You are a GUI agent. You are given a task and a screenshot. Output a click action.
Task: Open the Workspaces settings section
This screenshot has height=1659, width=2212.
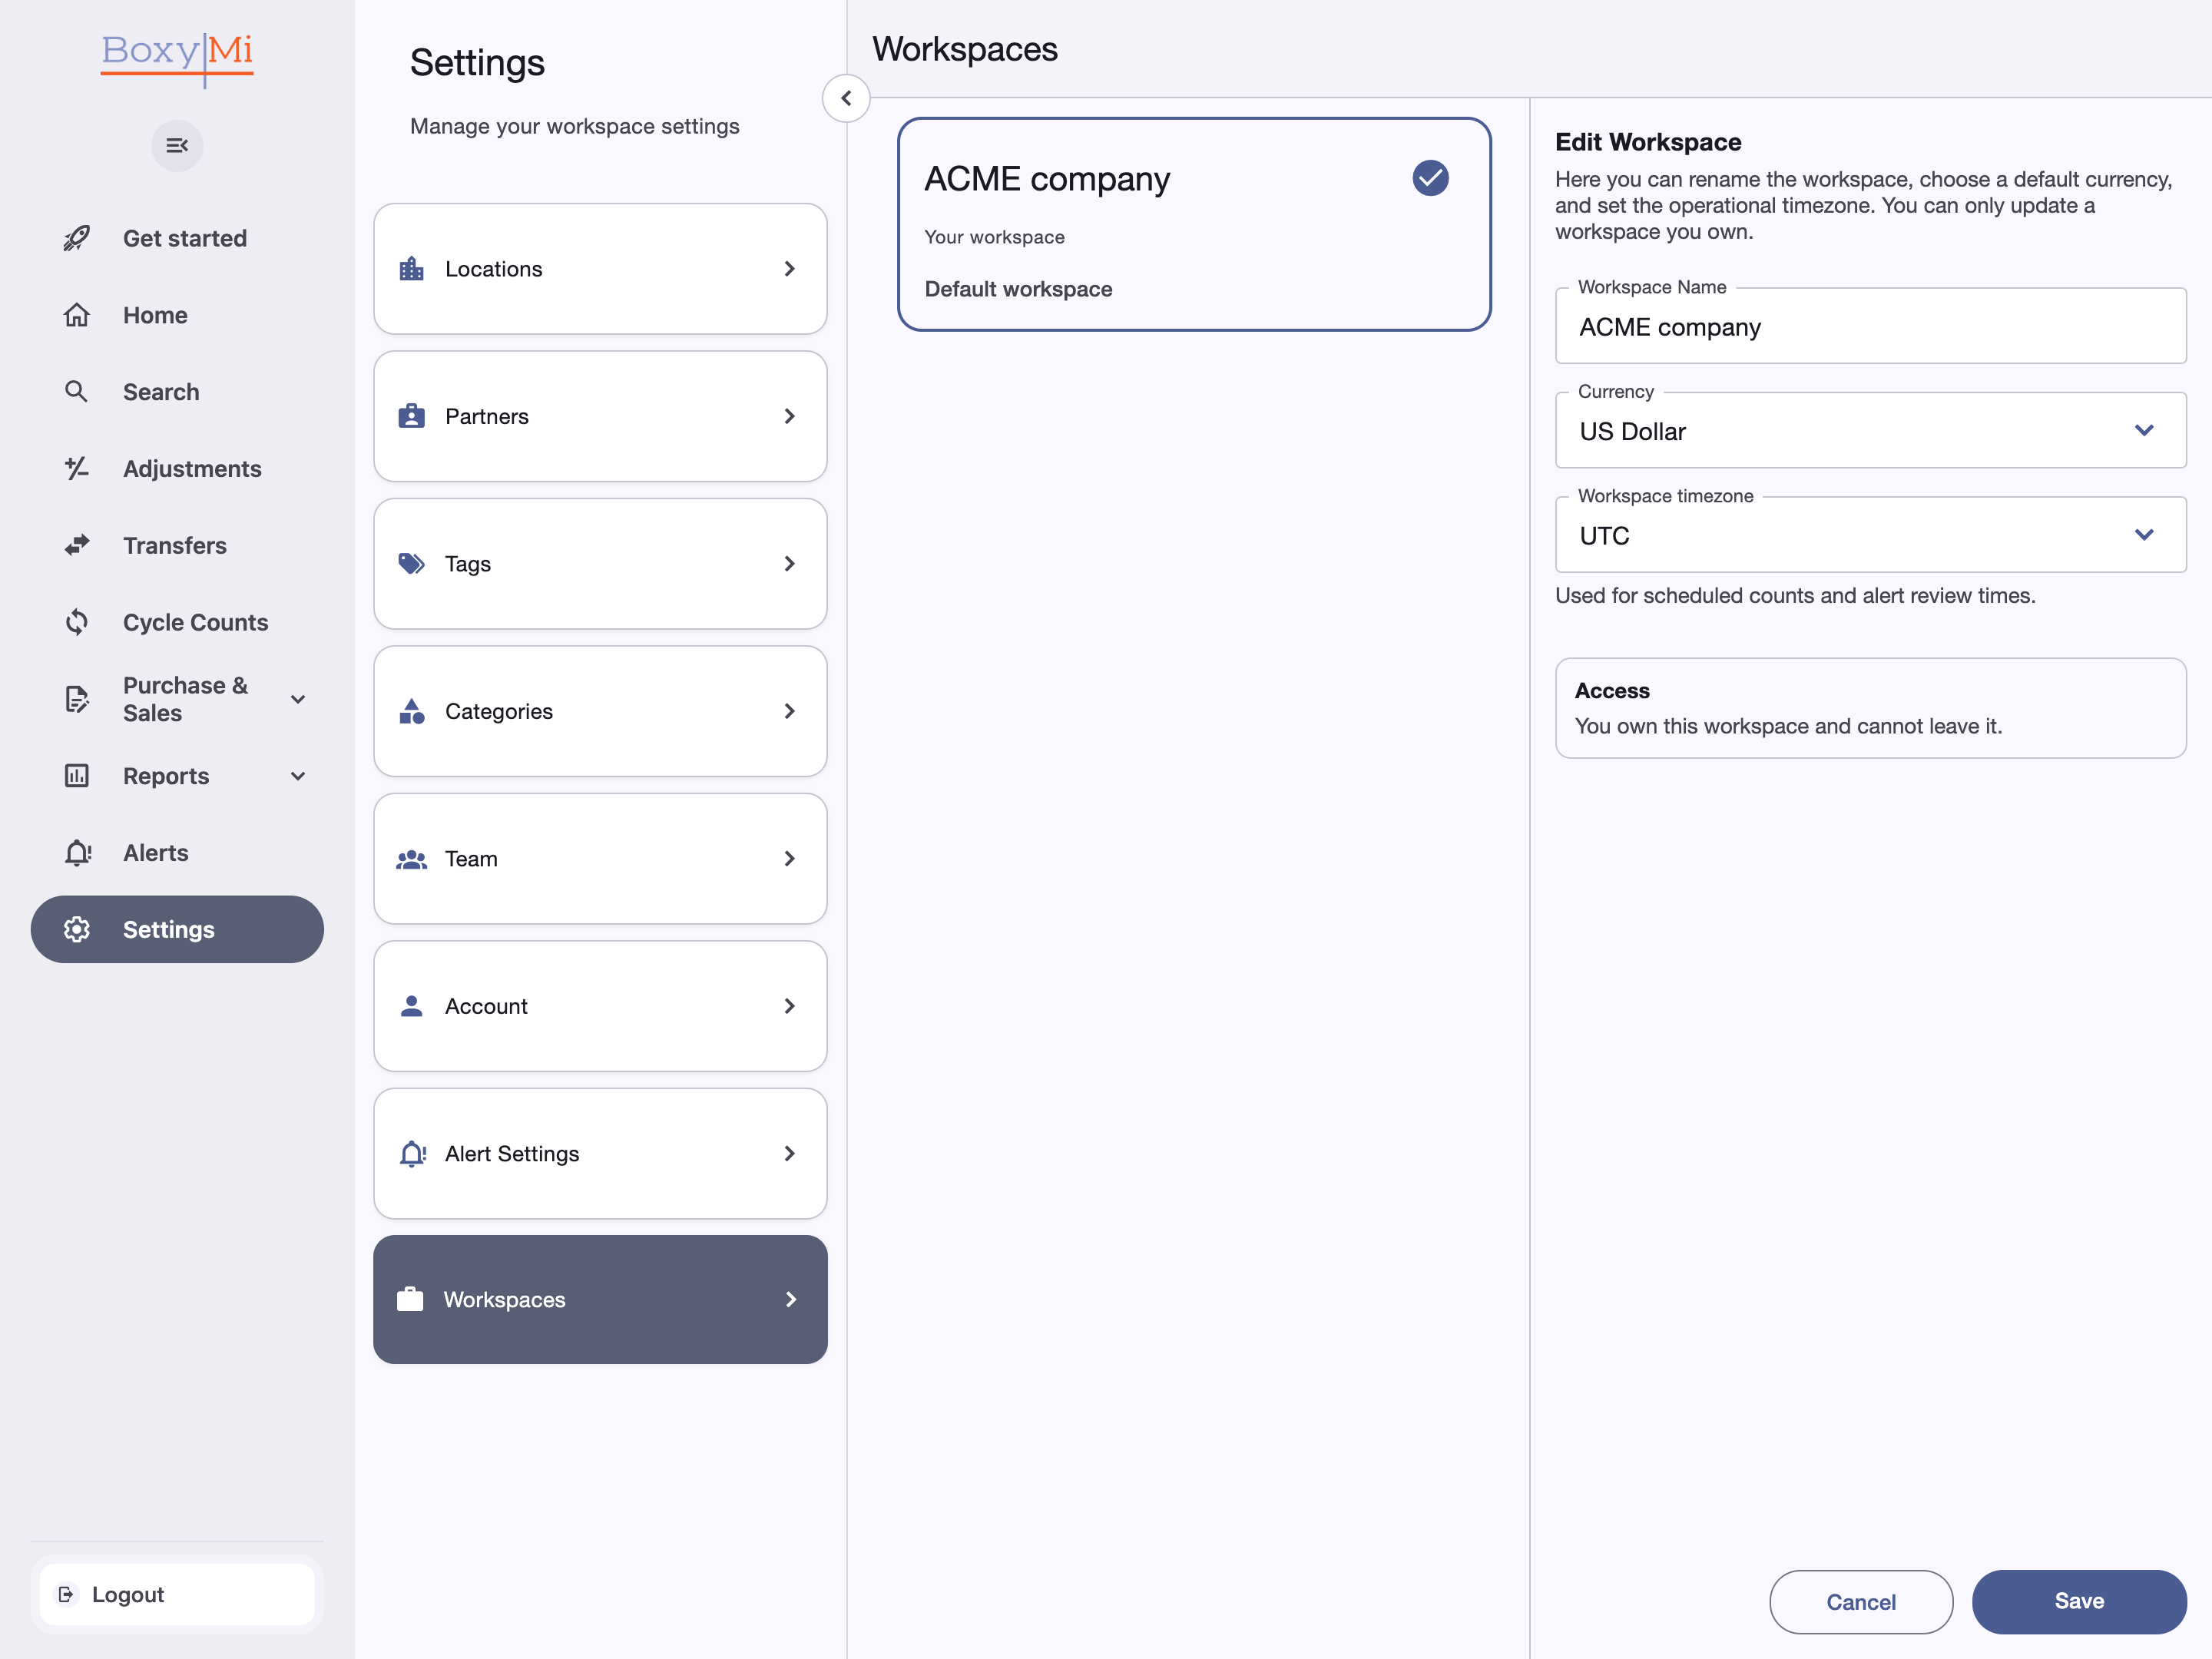click(600, 1299)
